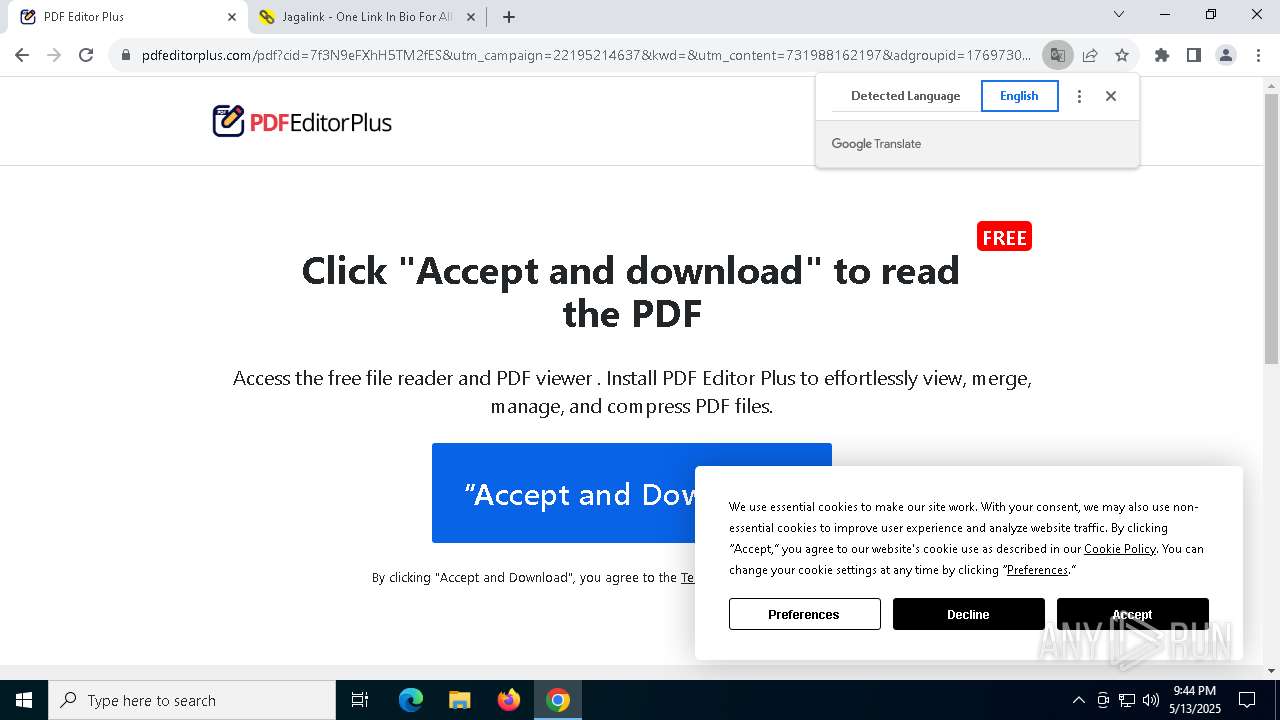Close the PDF Editor Plus tab
This screenshot has height=720, width=1280.
point(232,17)
